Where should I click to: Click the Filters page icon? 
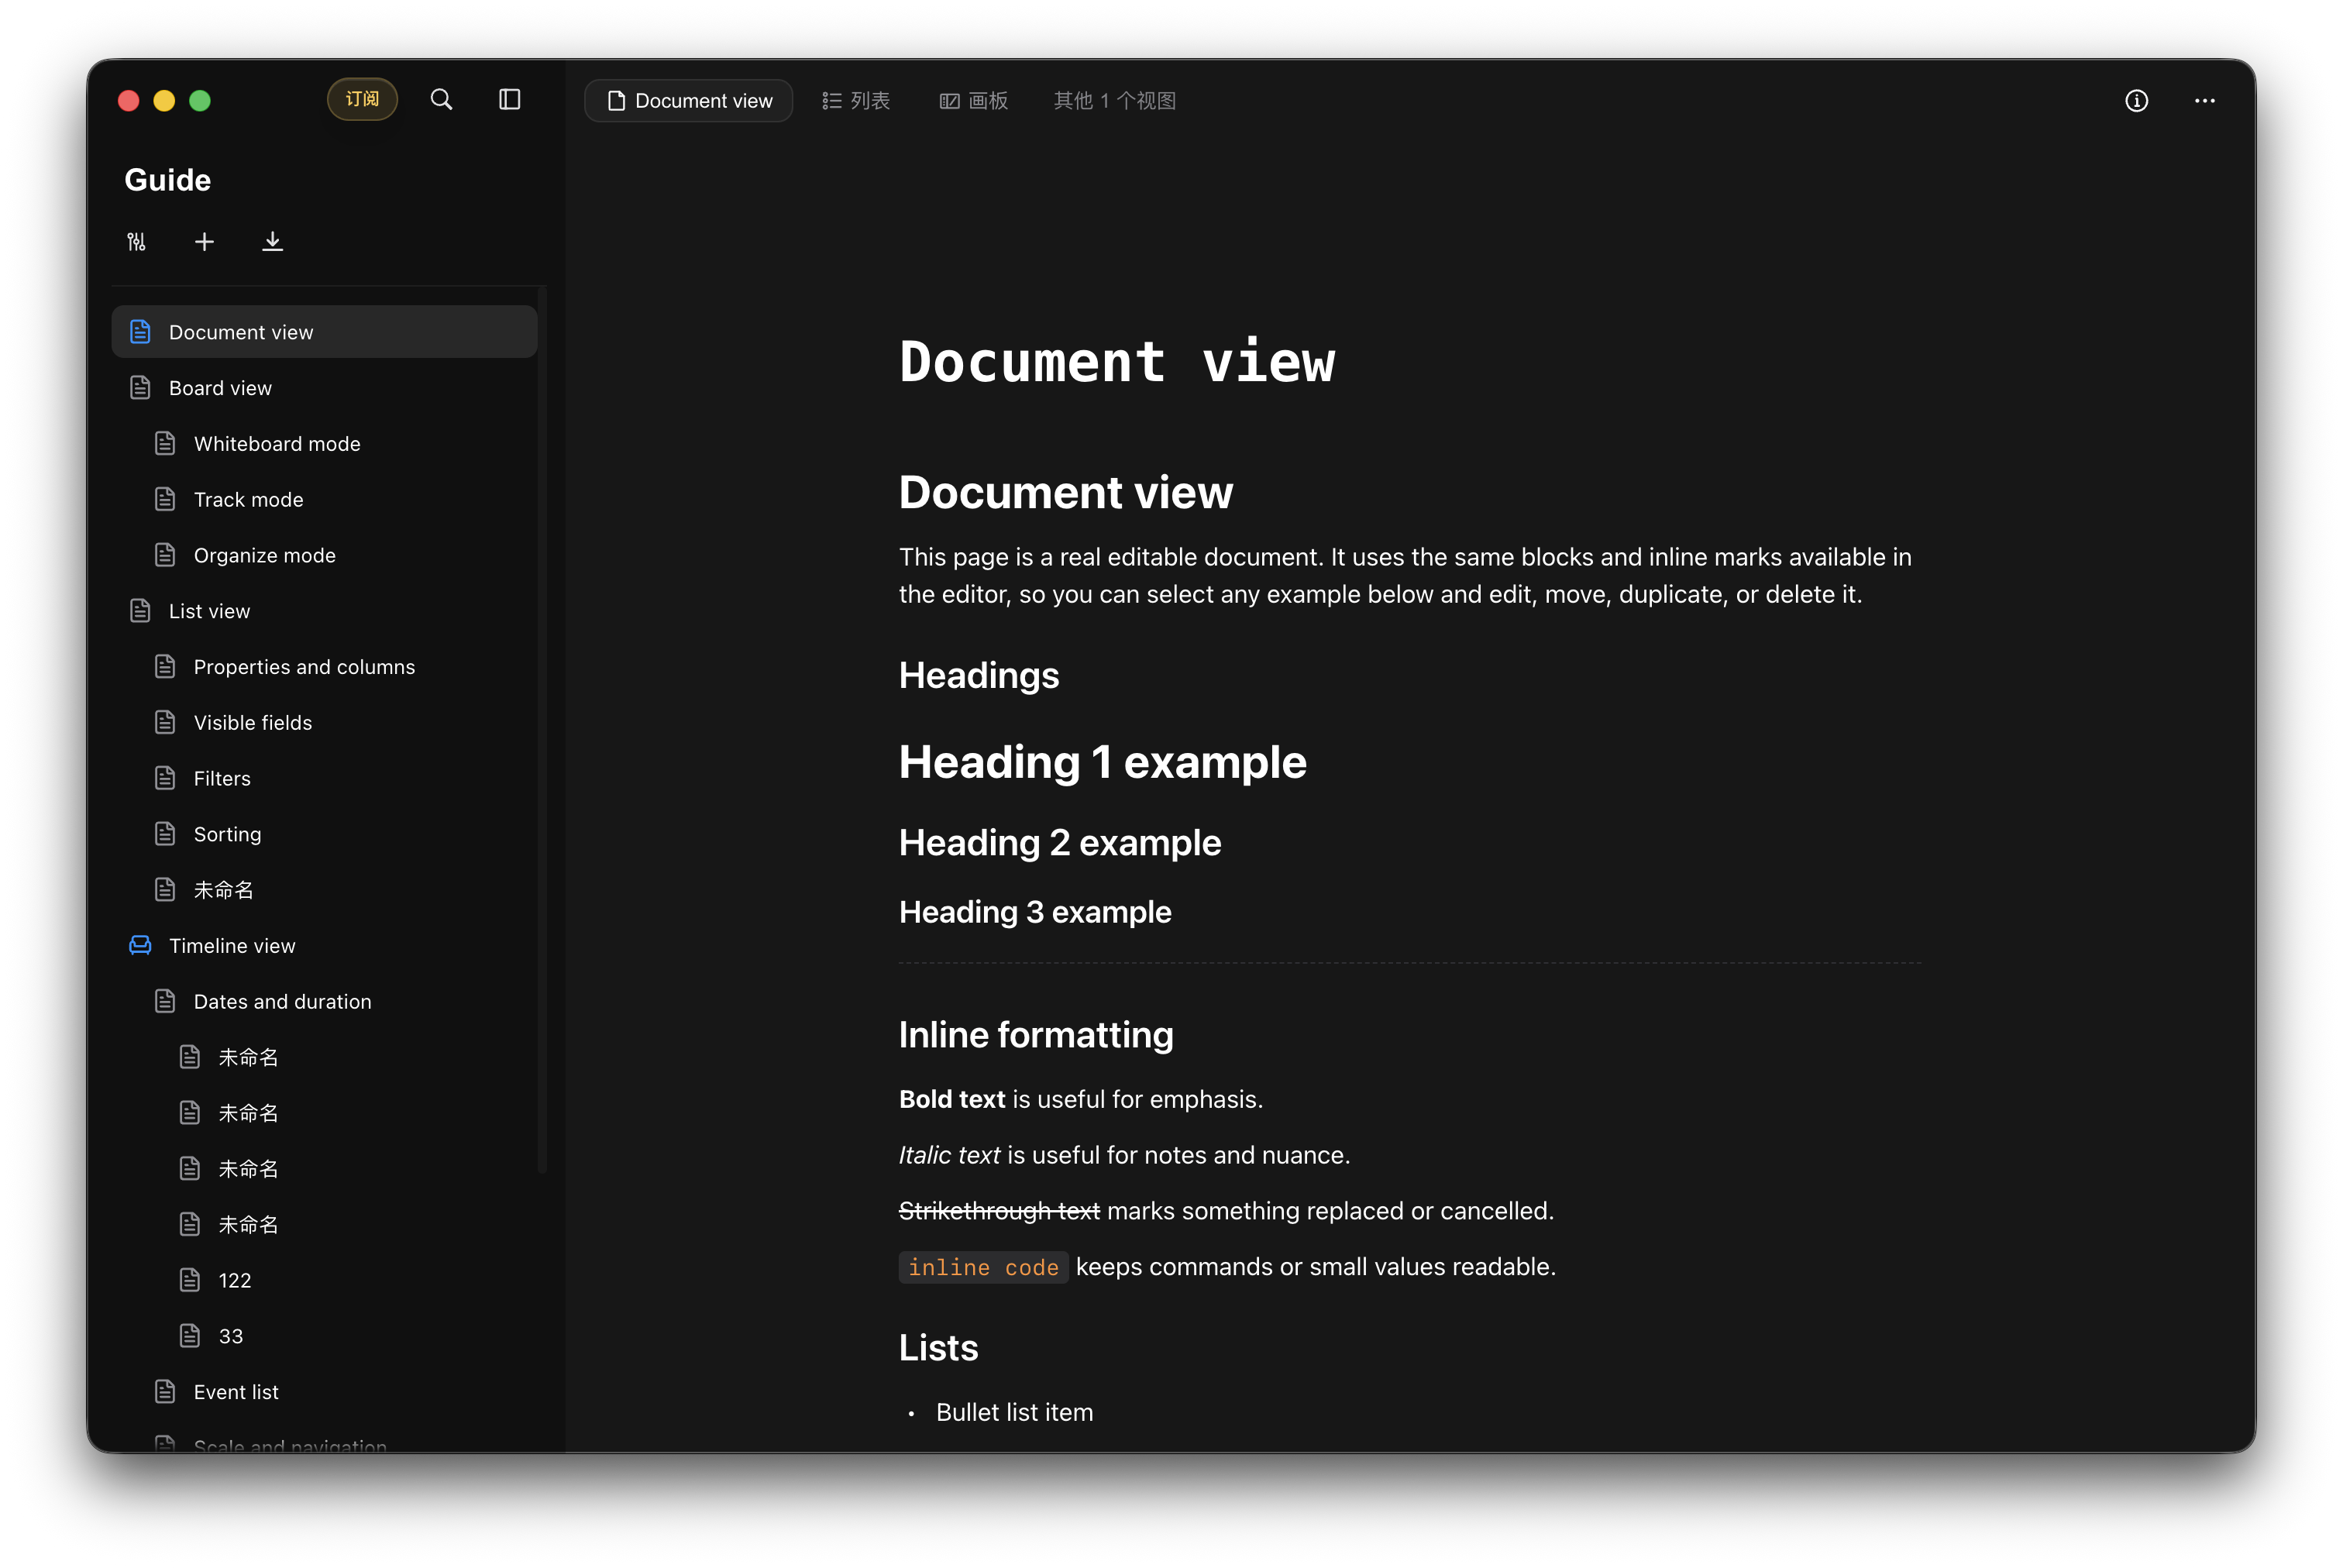(165, 778)
